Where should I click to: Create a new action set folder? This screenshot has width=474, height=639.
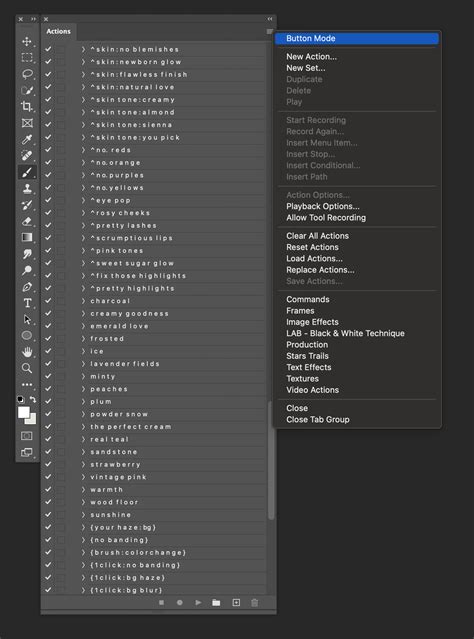pos(216,602)
